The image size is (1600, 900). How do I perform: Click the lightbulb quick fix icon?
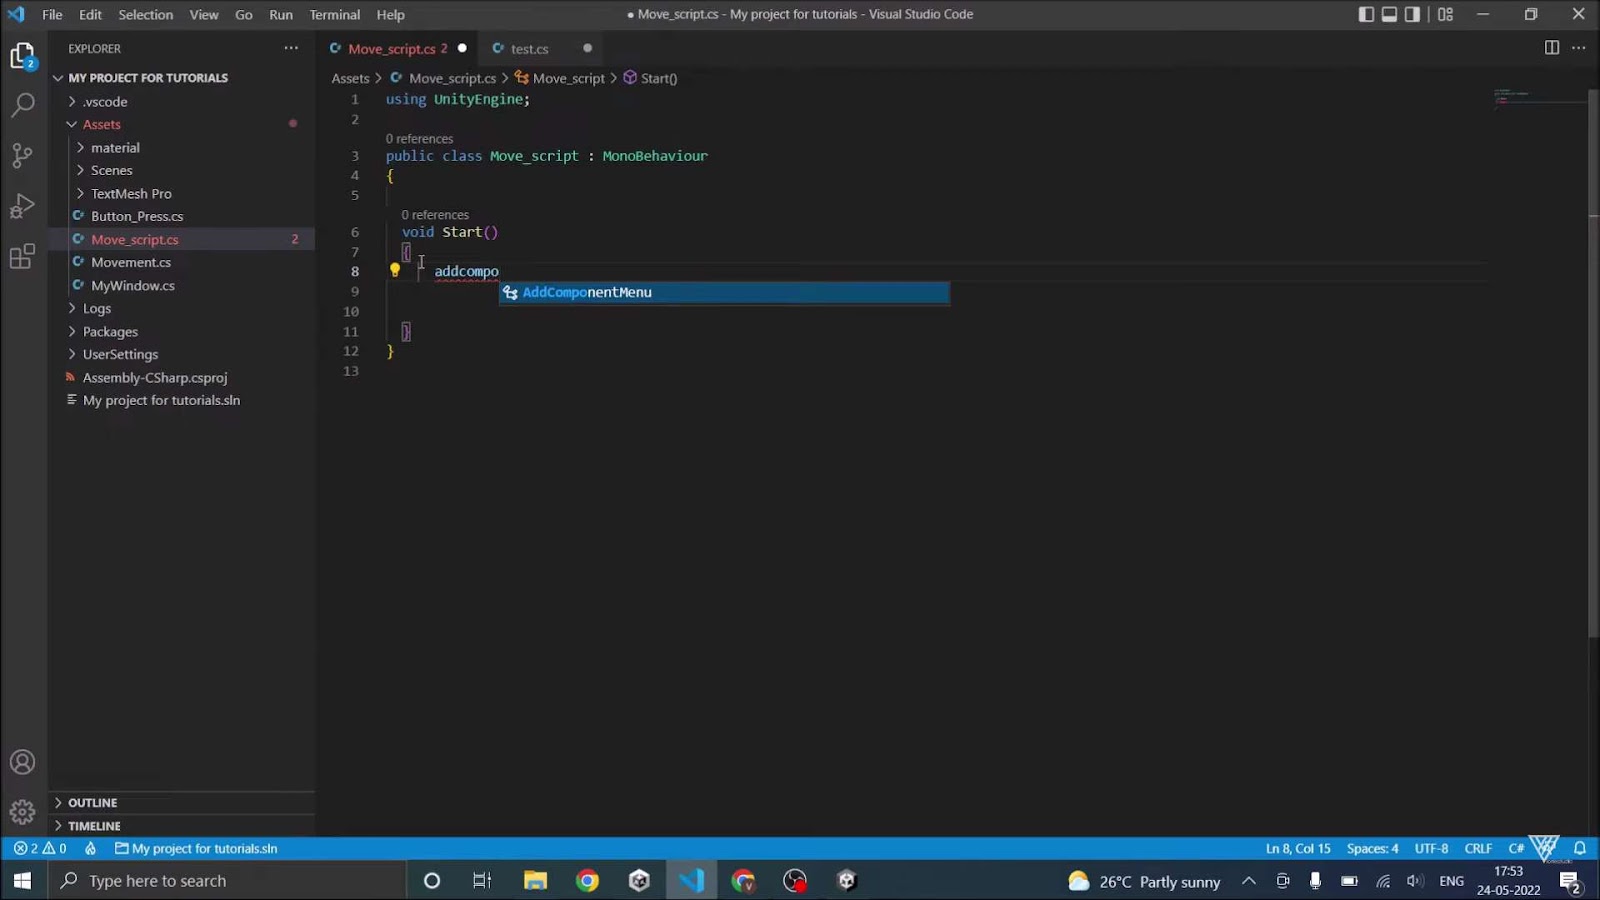[395, 270]
